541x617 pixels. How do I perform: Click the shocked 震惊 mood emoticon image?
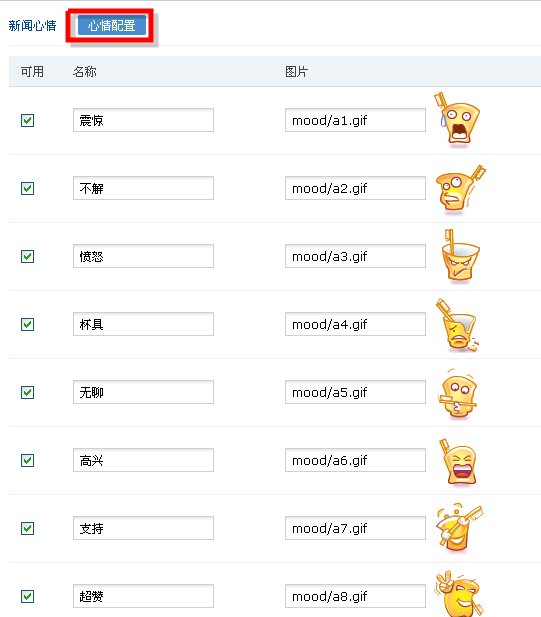457,120
